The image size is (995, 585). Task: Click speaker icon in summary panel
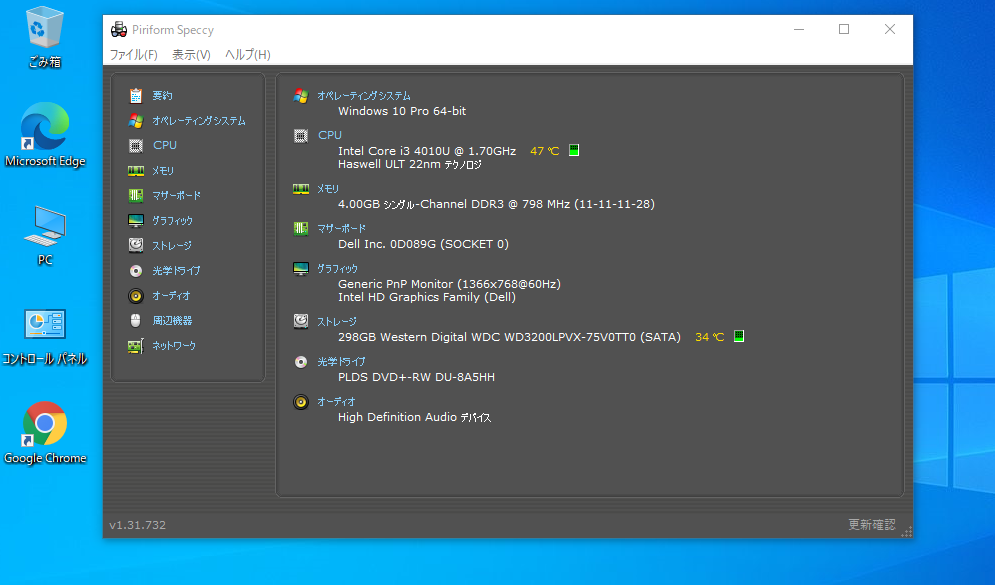pos(301,402)
